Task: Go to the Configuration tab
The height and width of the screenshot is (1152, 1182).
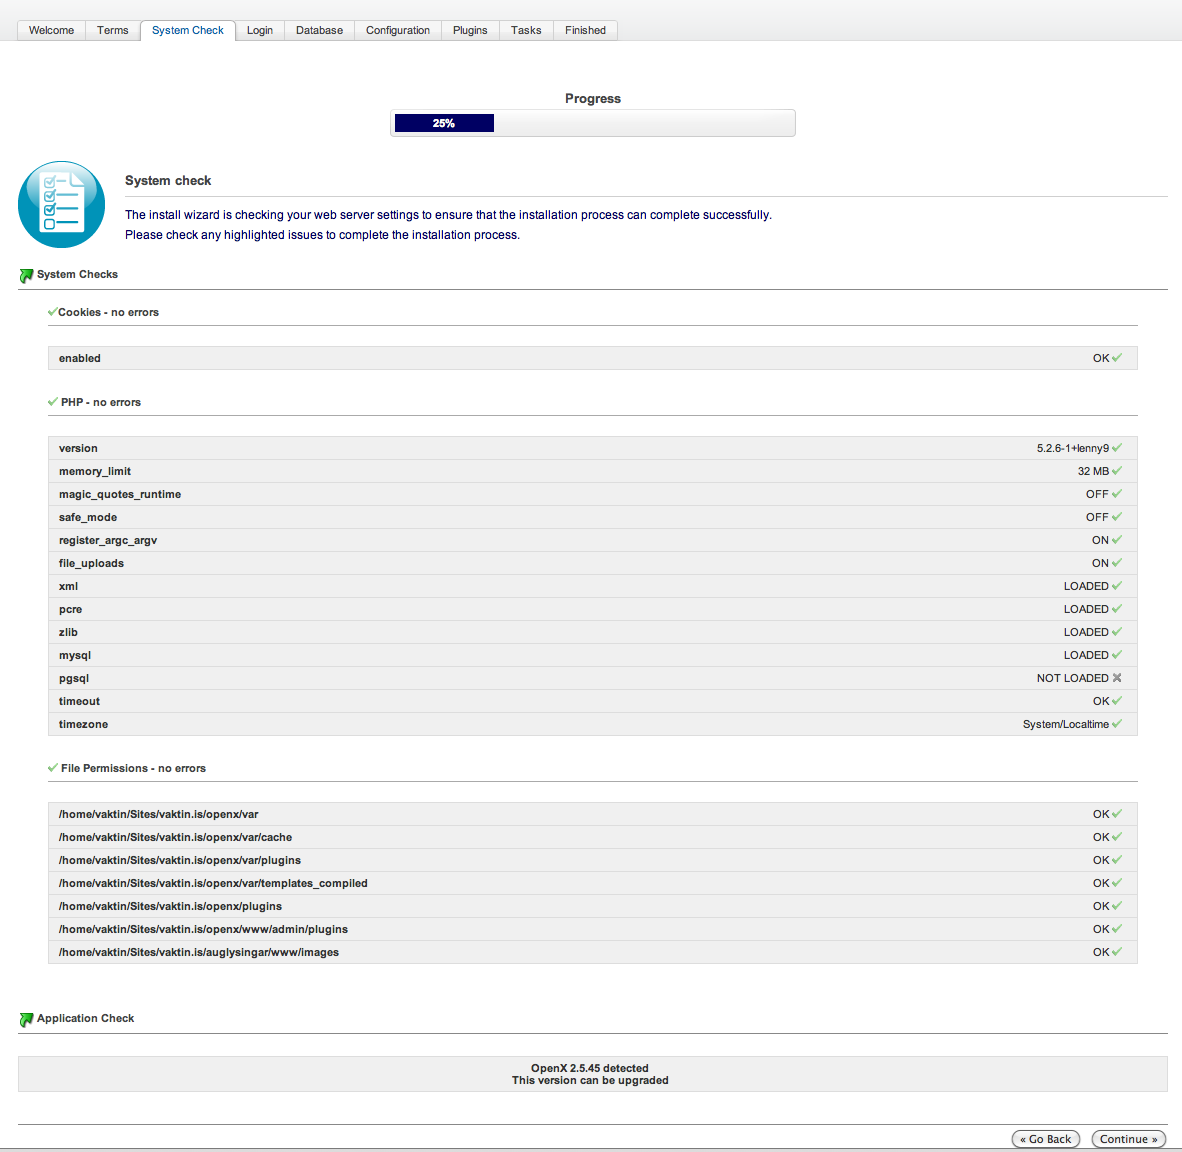Action: coord(397,30)
